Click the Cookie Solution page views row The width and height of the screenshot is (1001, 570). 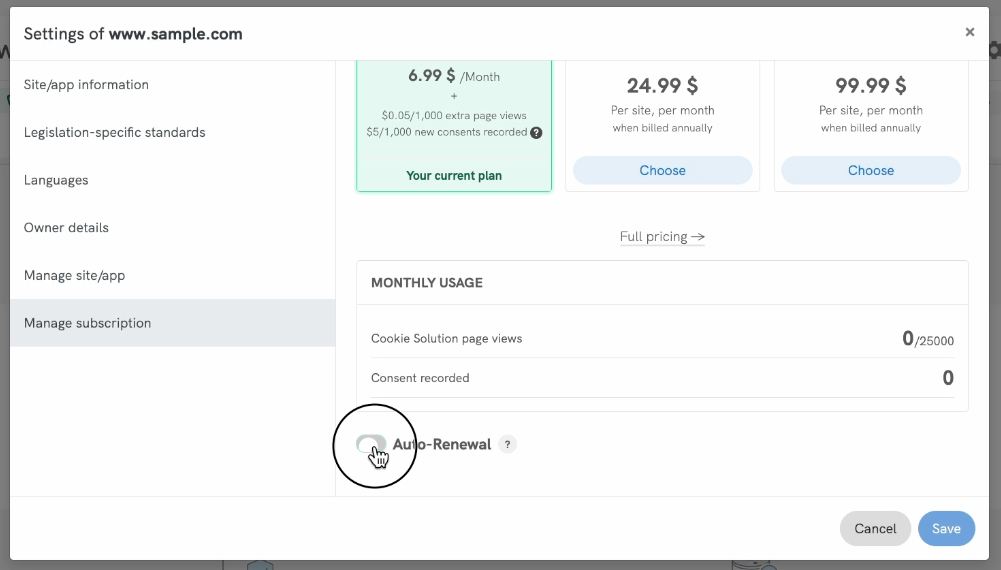click(x=662, y=339)
